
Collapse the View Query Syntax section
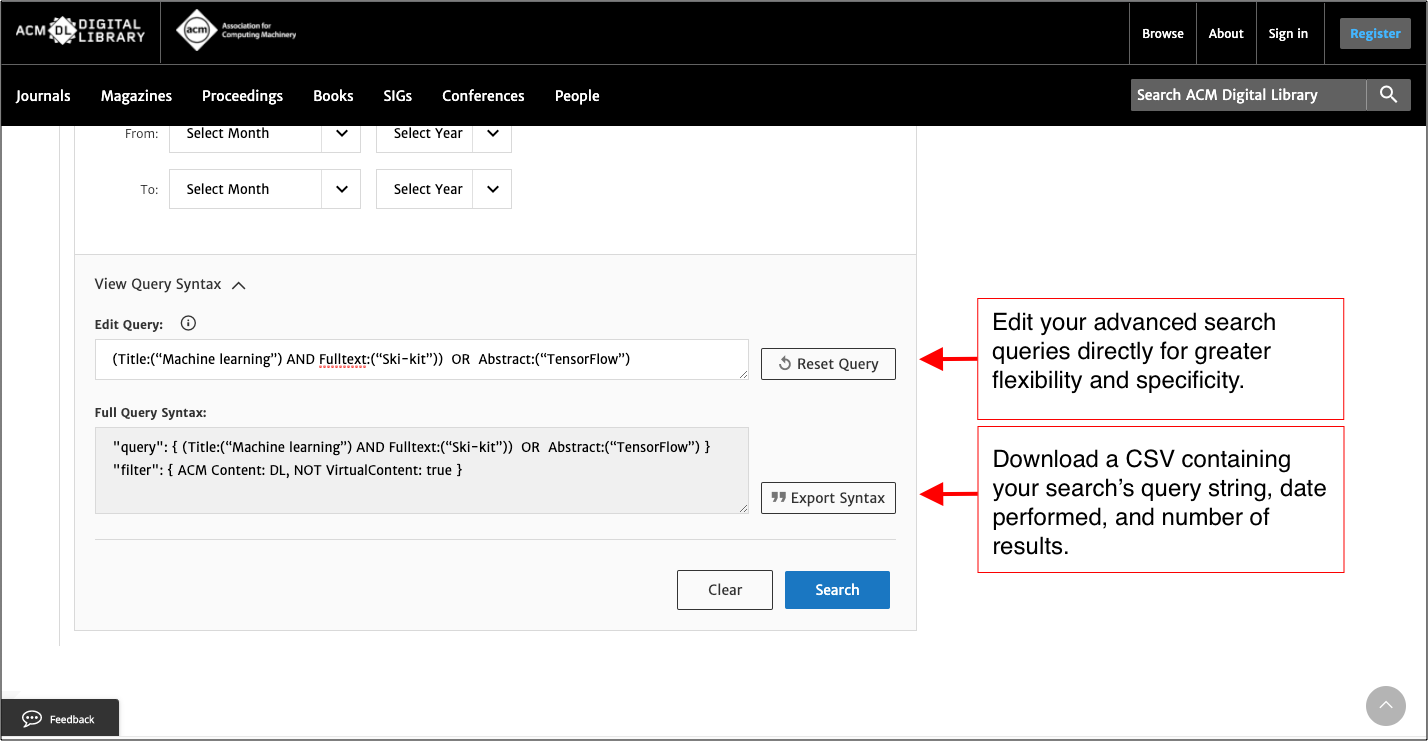coord(238,284)
